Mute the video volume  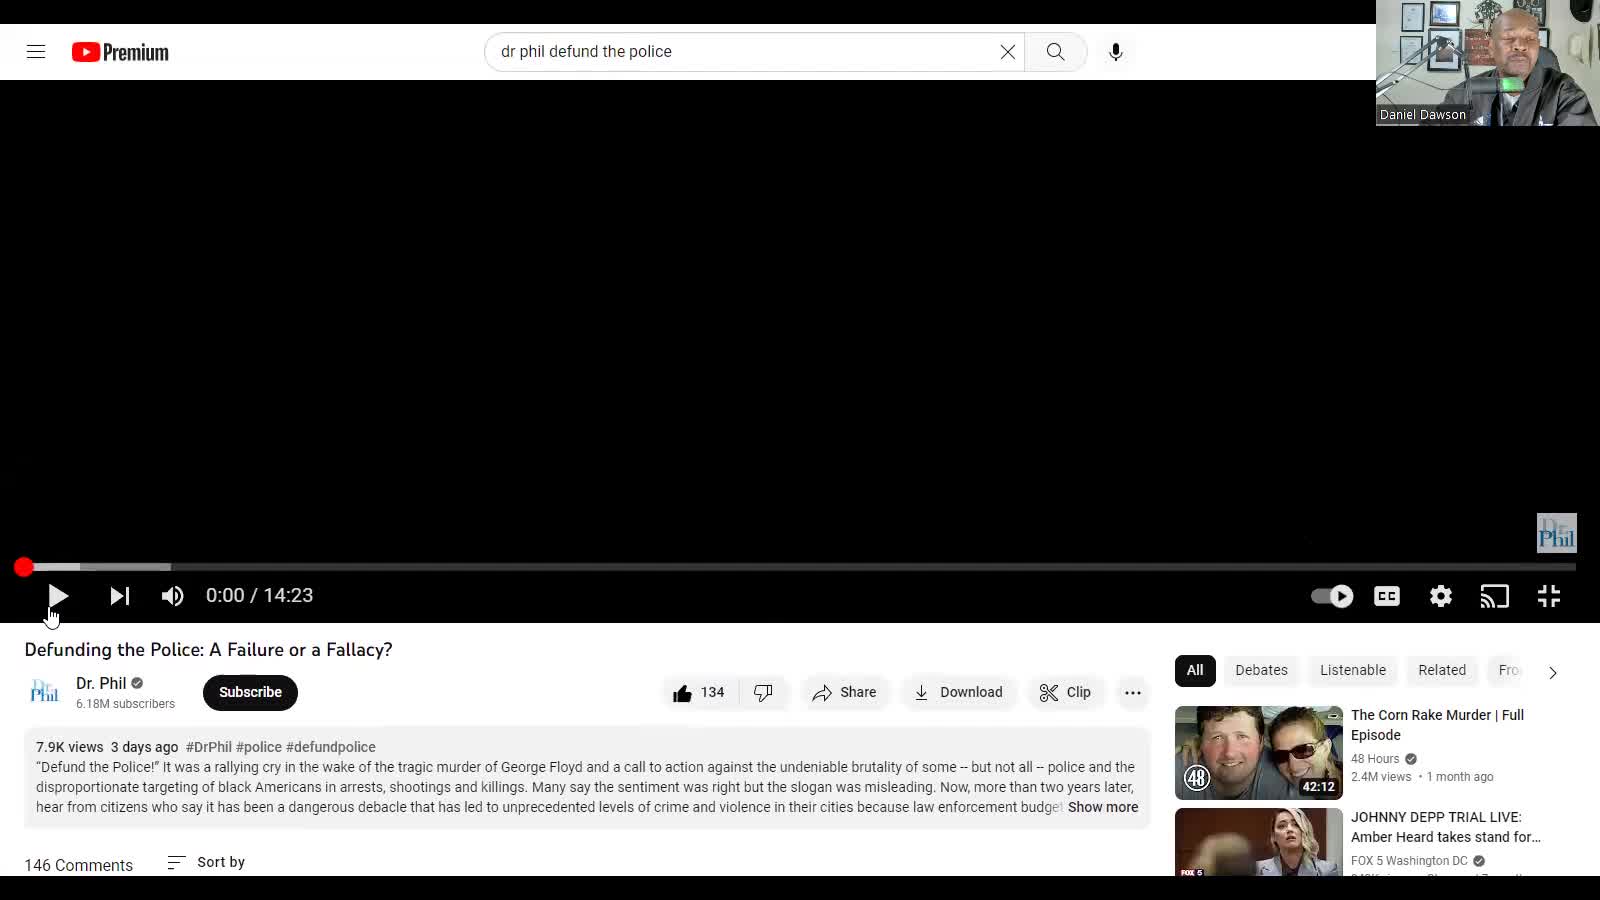tap(173, 596)
